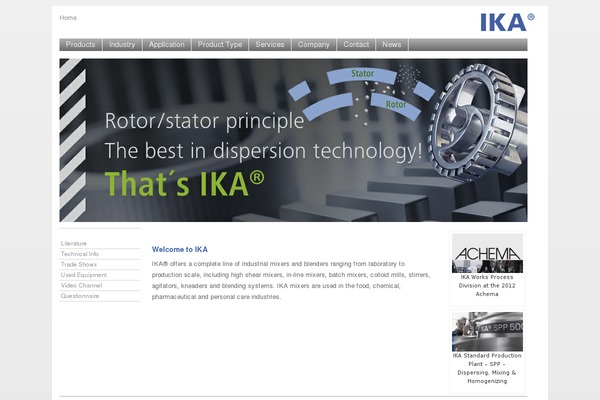Open the Home breadcrumb link
The width and height of the screenshot is (600, 400).
[x=68, y=18]
